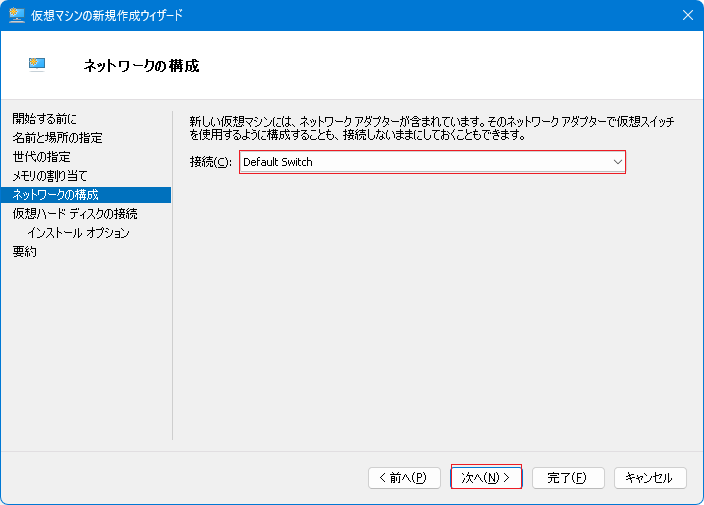Click the ネットワークの構成 page heading
704x505 pixels.
(141, 66)
